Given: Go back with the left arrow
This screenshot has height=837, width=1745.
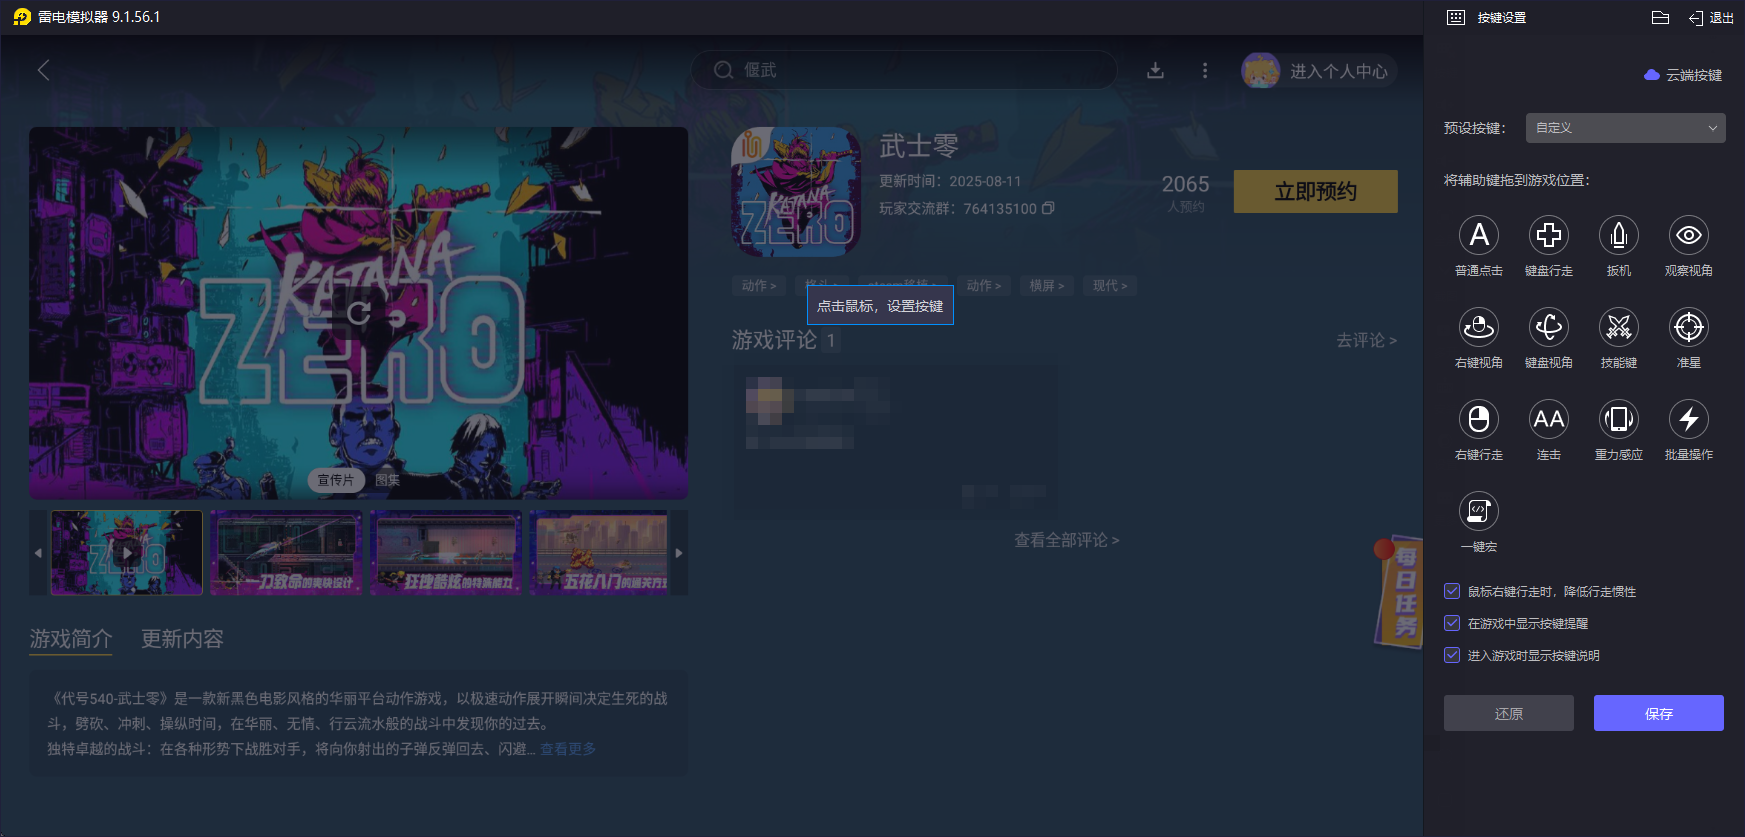Looking at the screenshot, I should (43, 70).
